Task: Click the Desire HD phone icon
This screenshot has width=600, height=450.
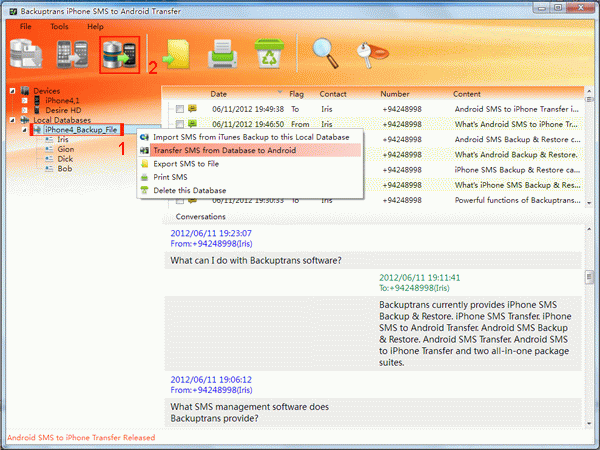Action: [37, 110]
